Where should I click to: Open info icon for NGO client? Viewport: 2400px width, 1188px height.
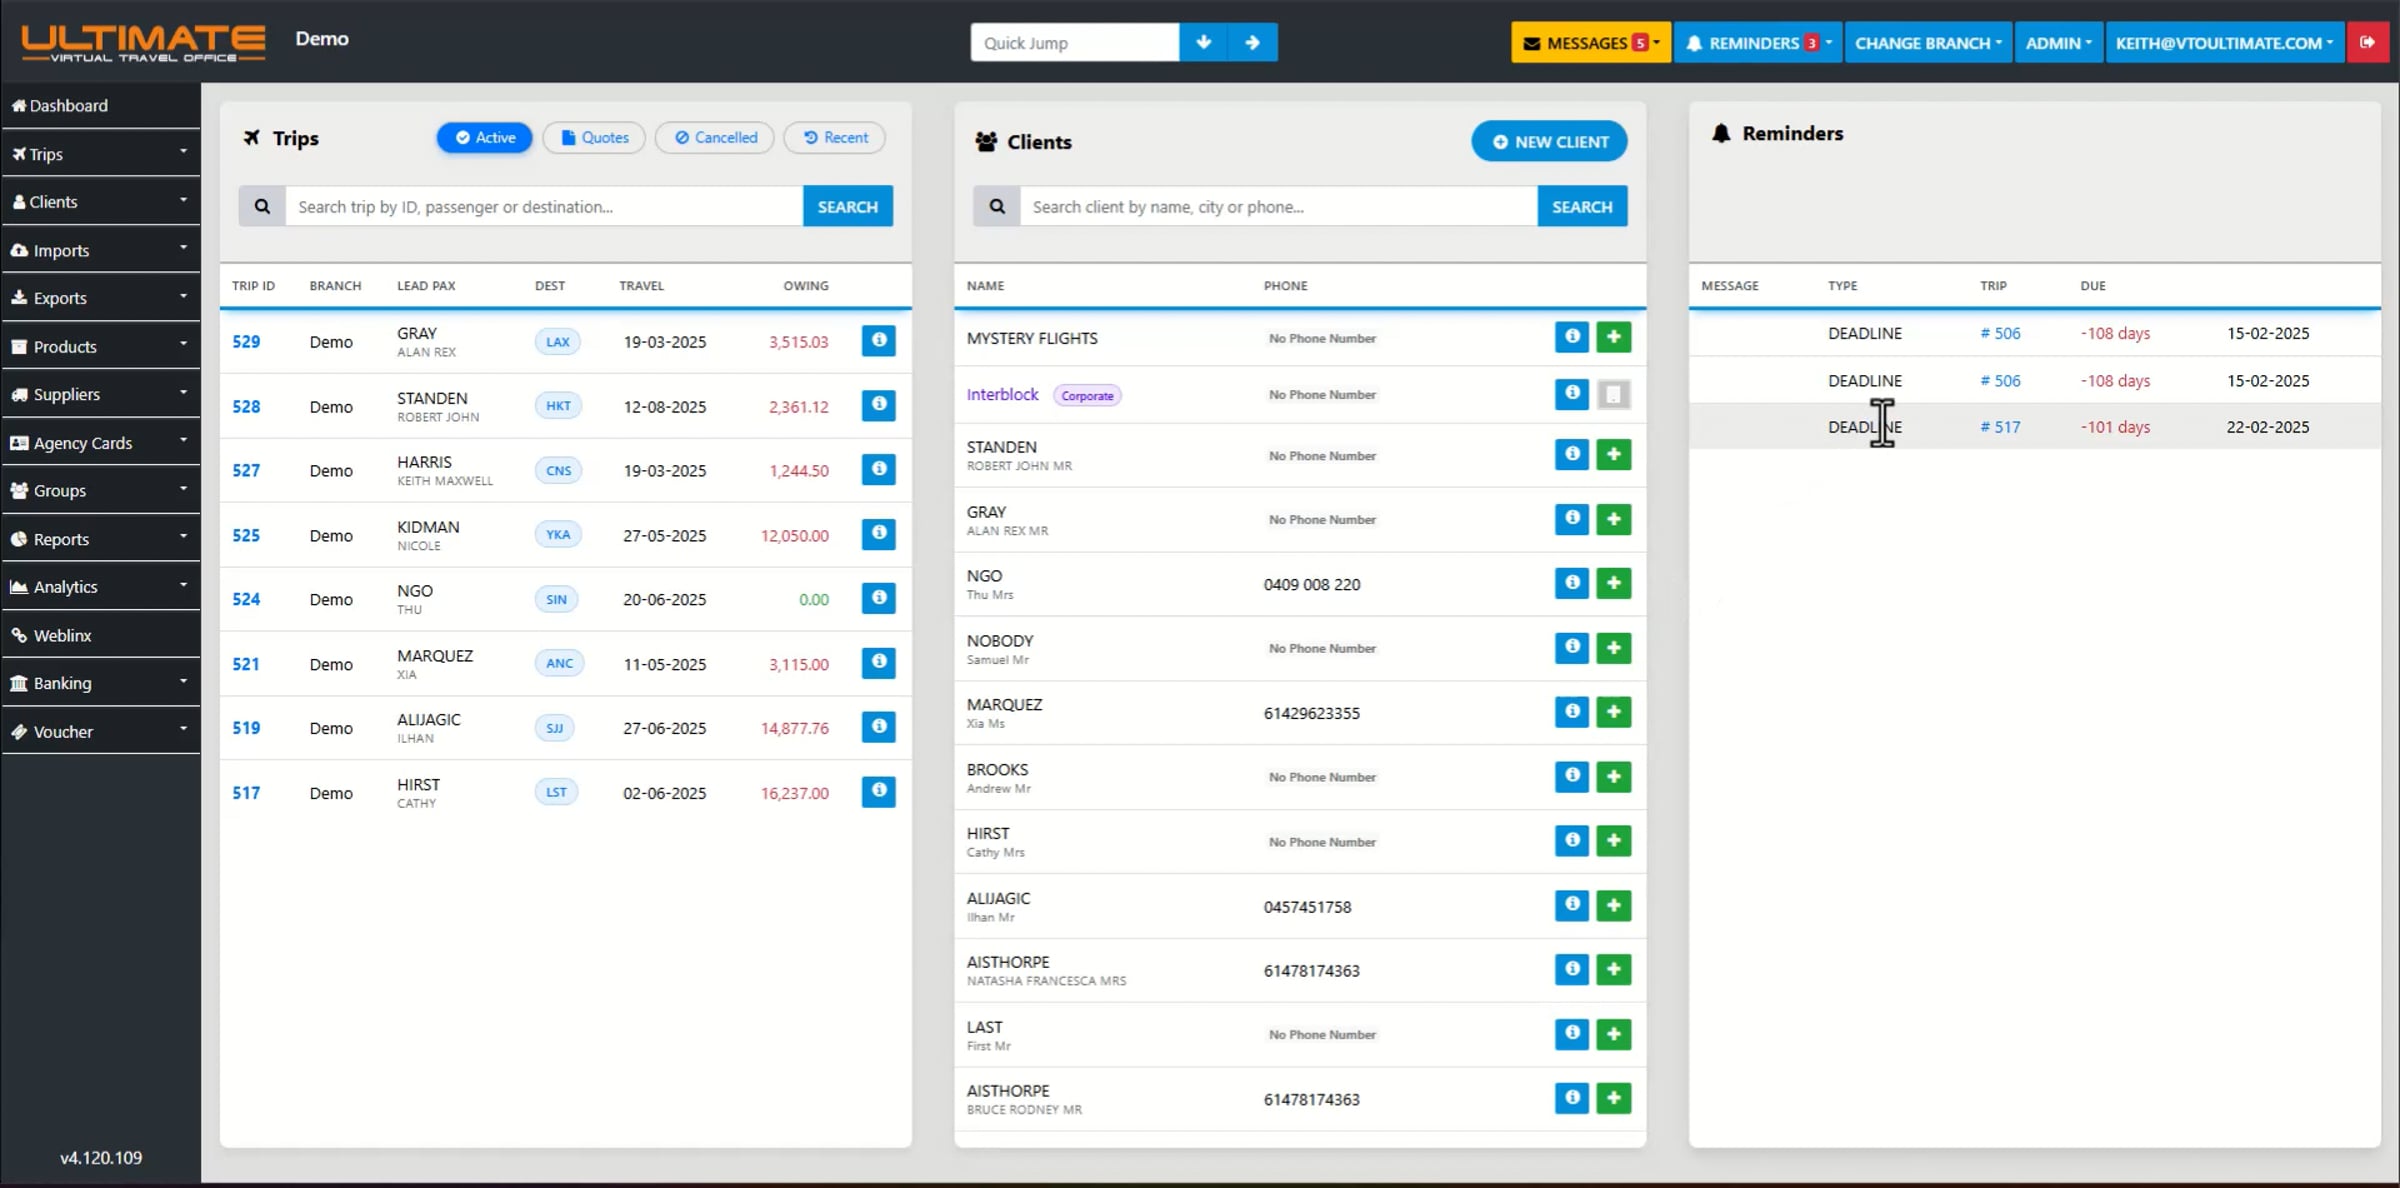tap(1571, 583)
